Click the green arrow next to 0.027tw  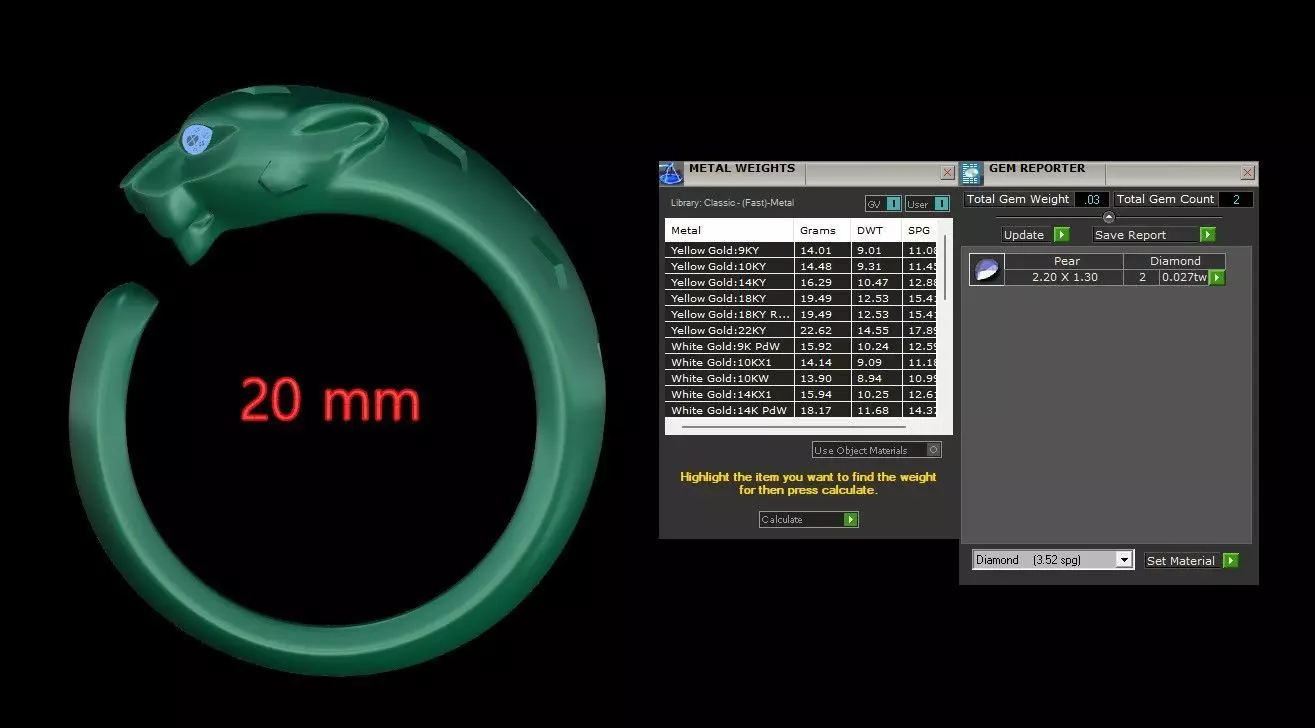(x=1217, y=277)
